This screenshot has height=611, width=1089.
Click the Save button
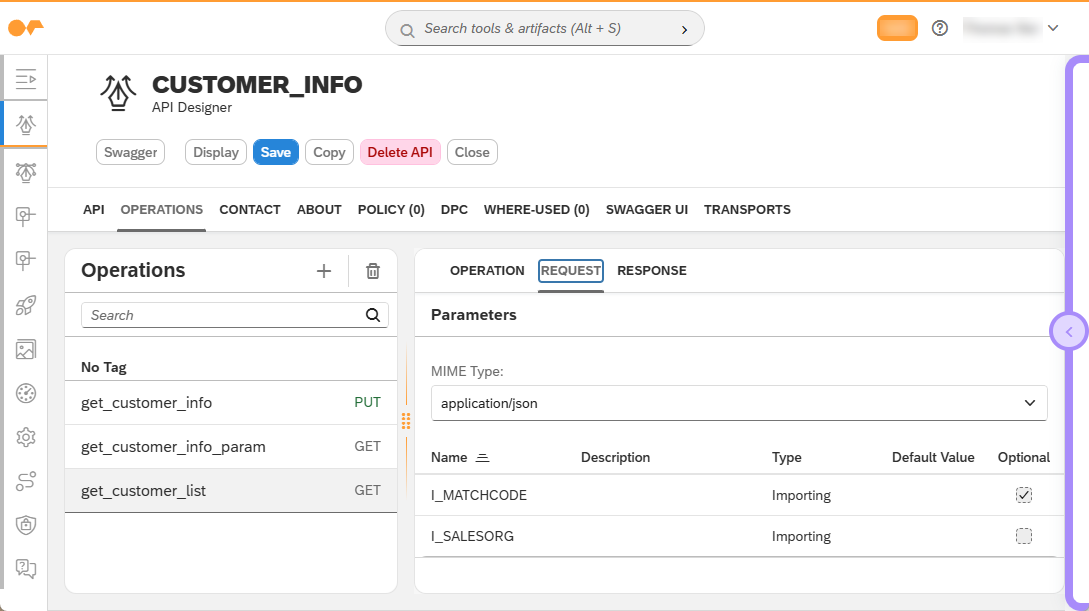[275, 152]
